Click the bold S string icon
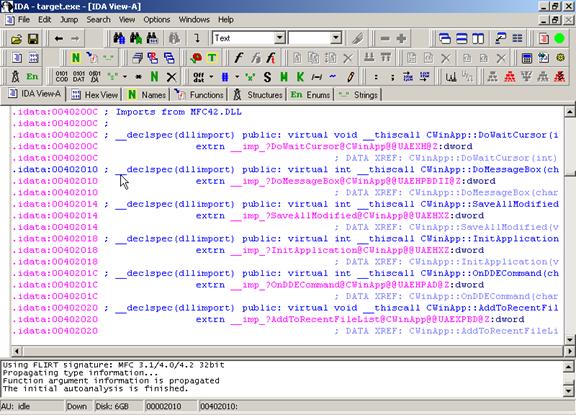Image resolution: width=576 pixels, height=415 pixels. click(267, 77)
